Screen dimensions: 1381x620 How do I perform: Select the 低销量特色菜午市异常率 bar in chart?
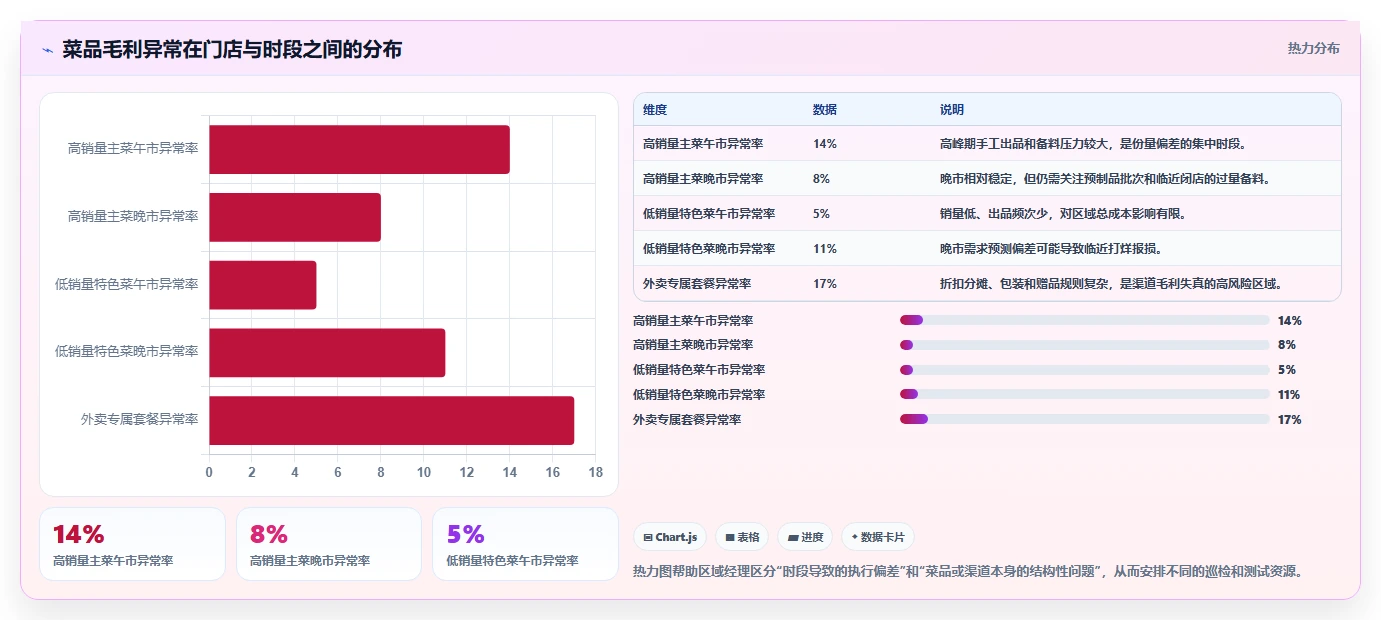263,285
